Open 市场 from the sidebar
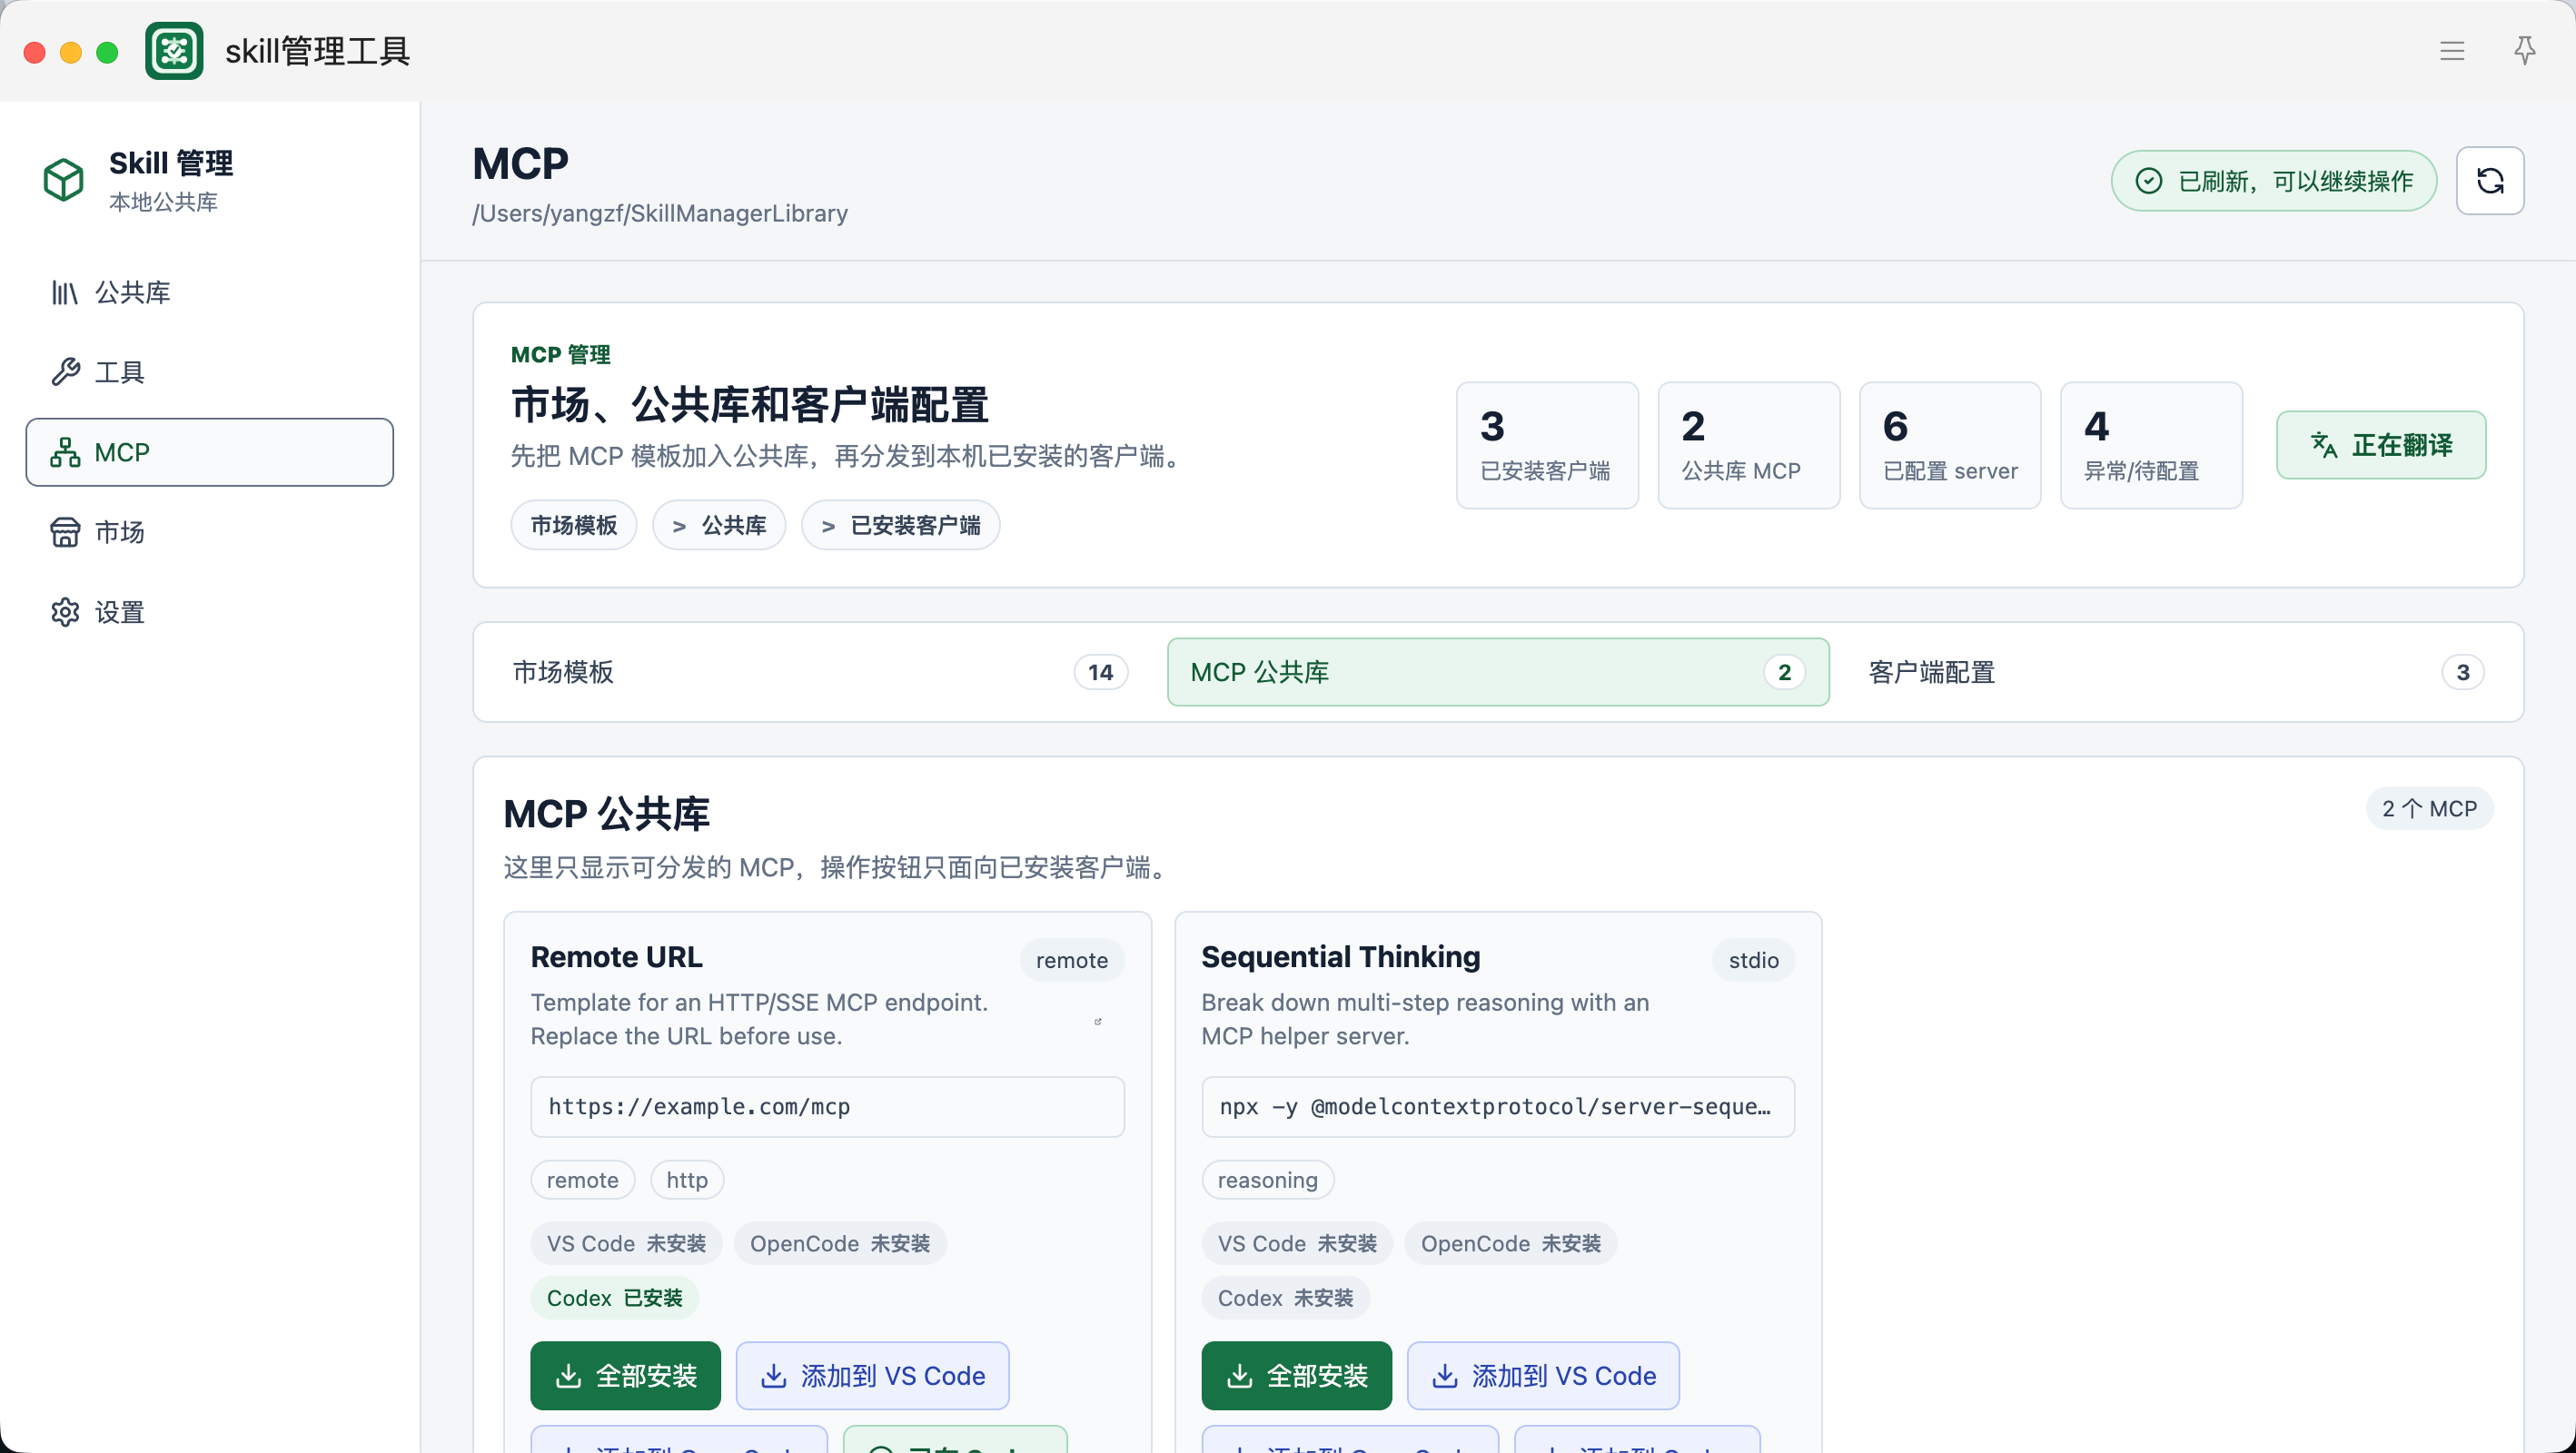Viewport: 2576px width, 1453px height. coord(210,532)
